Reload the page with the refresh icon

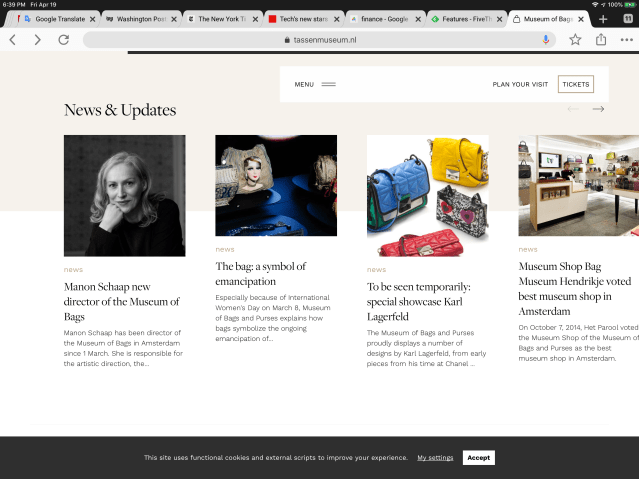[x=63, y=40]
